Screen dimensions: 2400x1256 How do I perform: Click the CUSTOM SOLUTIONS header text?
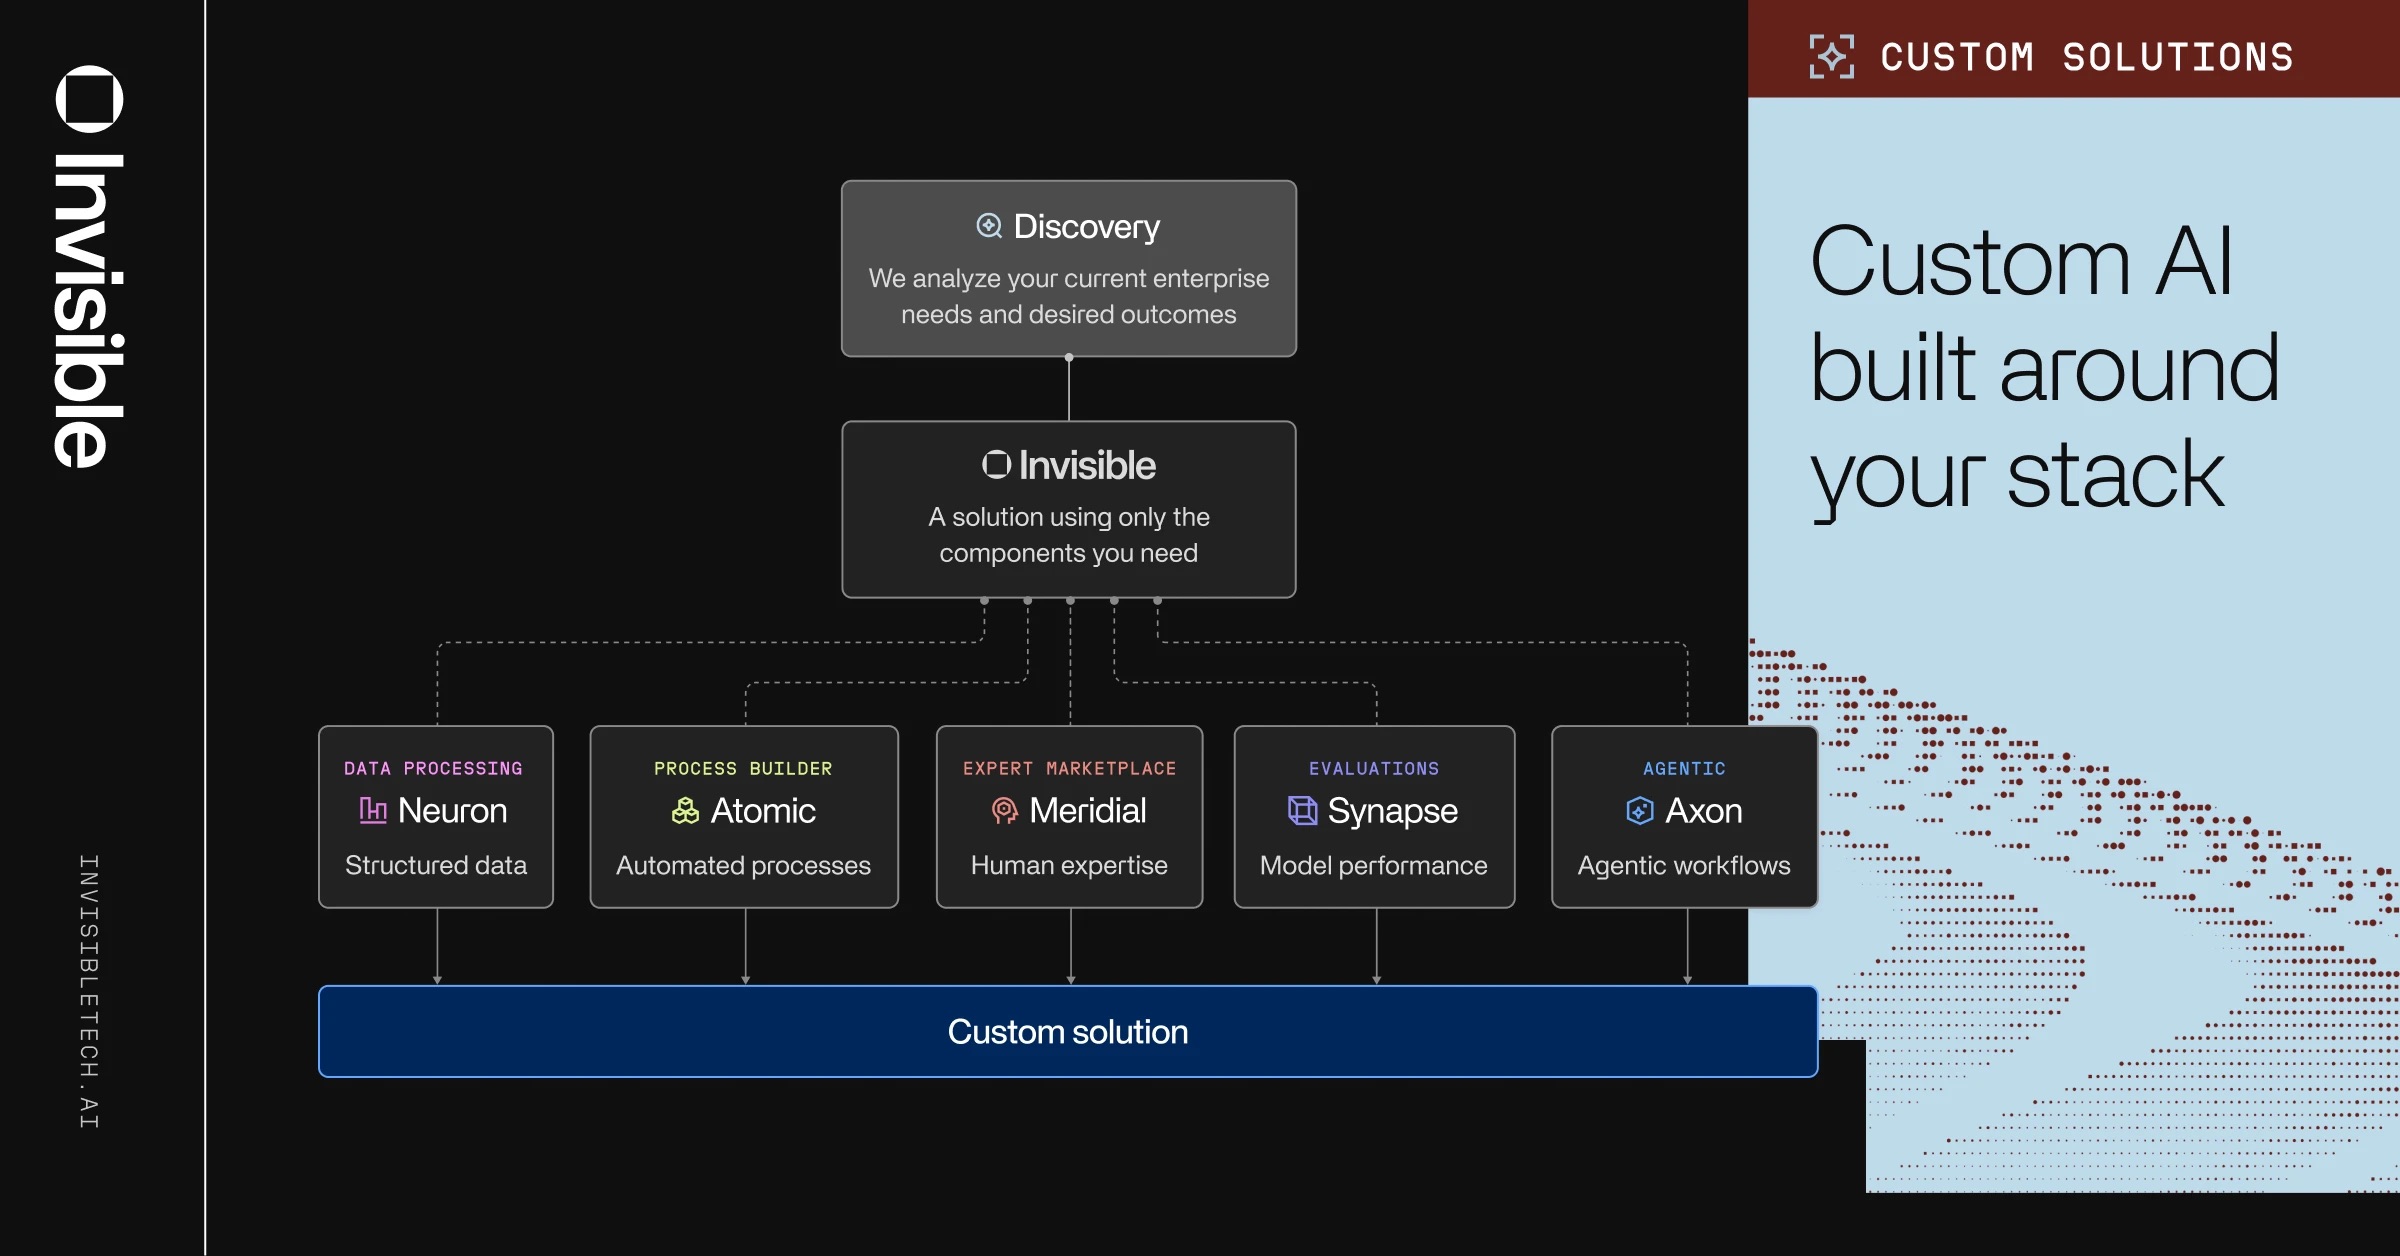2086,57
